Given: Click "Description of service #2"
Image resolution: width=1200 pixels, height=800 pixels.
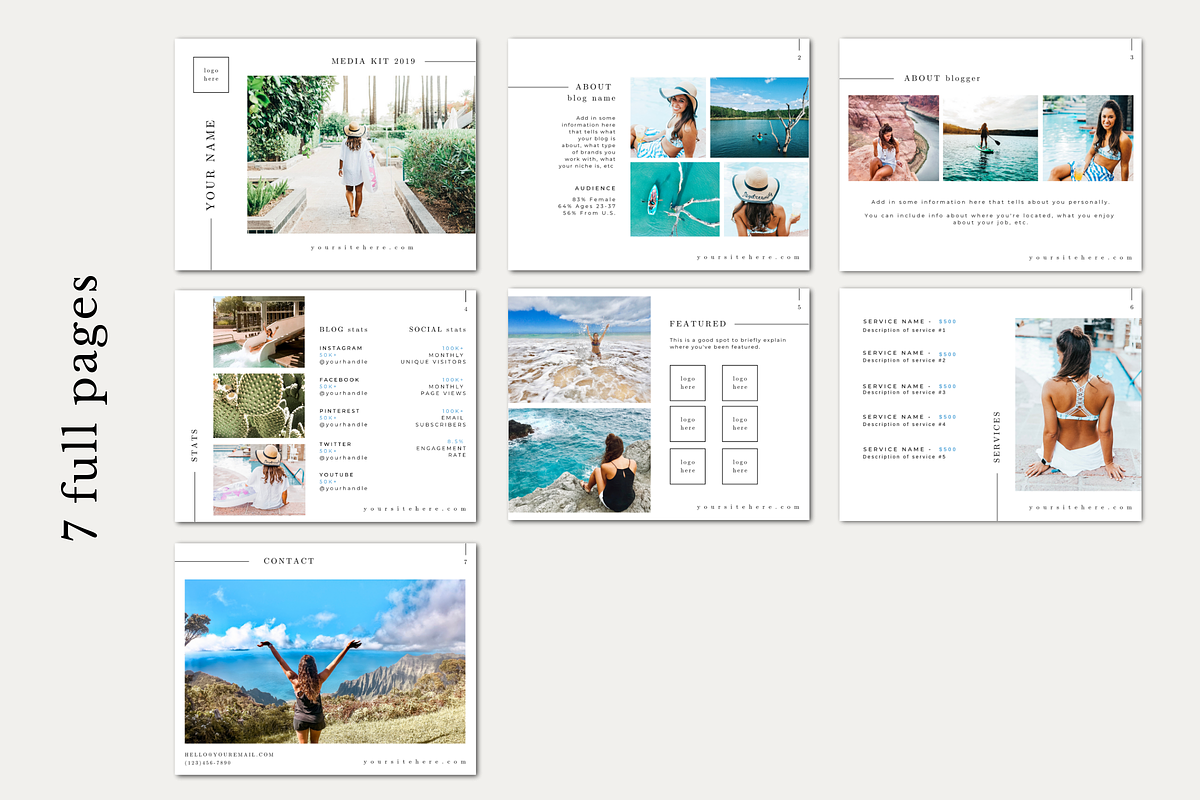Looking at the screenshot, I should [904, 361].
